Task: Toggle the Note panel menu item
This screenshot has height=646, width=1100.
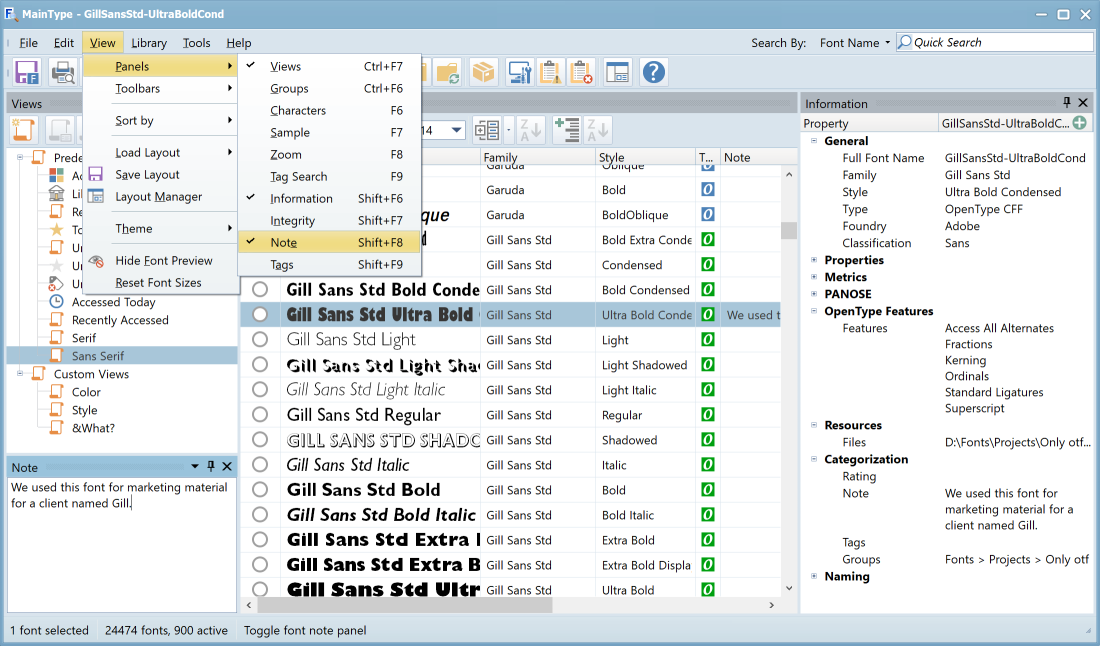Action: coord(329,243)
